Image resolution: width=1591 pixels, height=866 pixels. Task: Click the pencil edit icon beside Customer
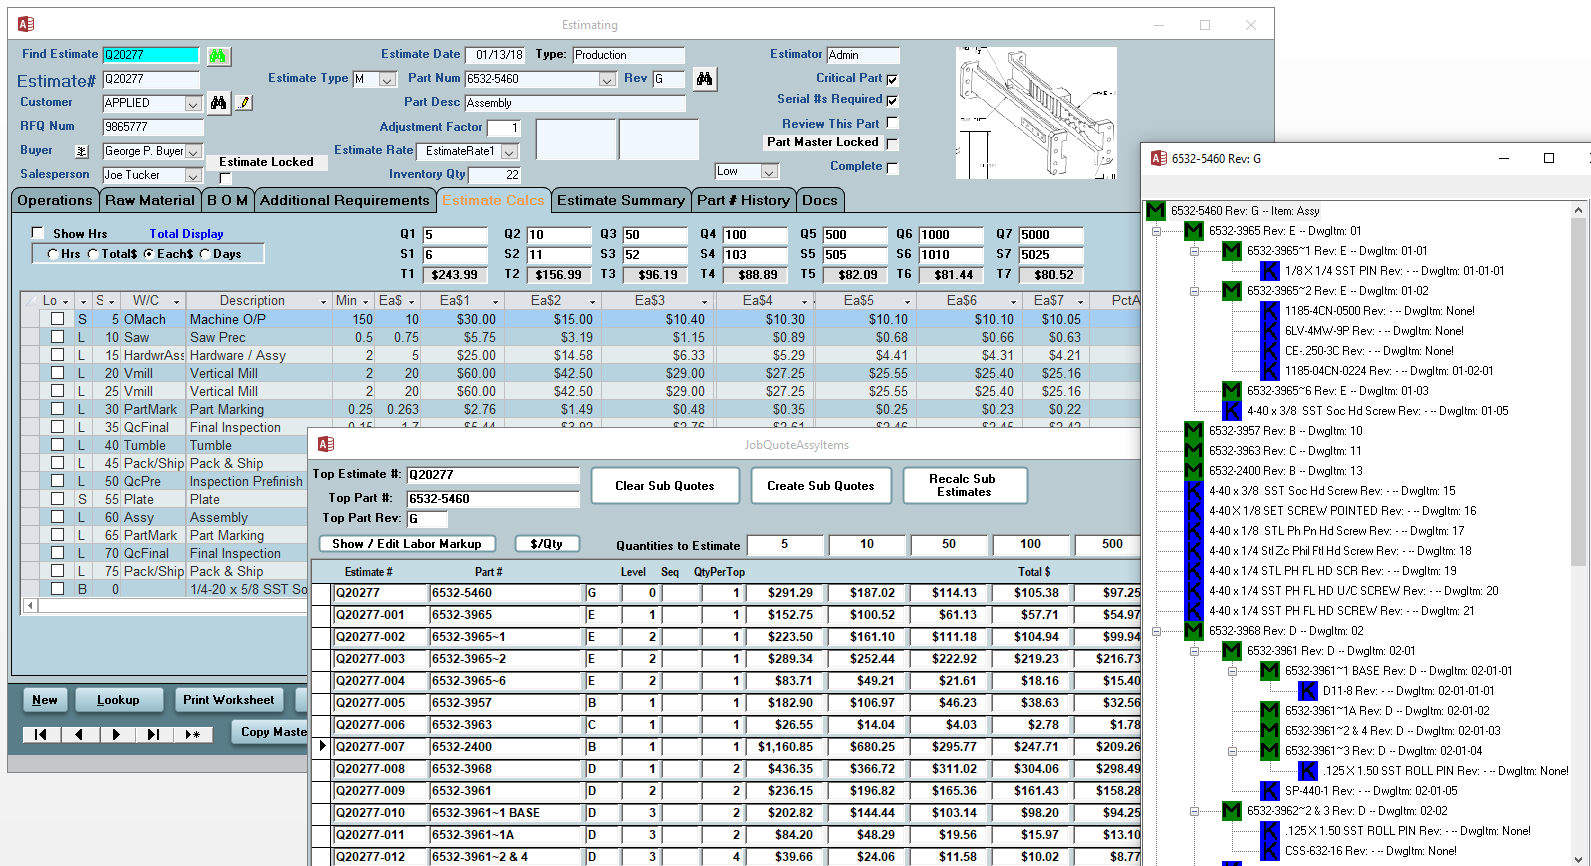pos(243,103)
